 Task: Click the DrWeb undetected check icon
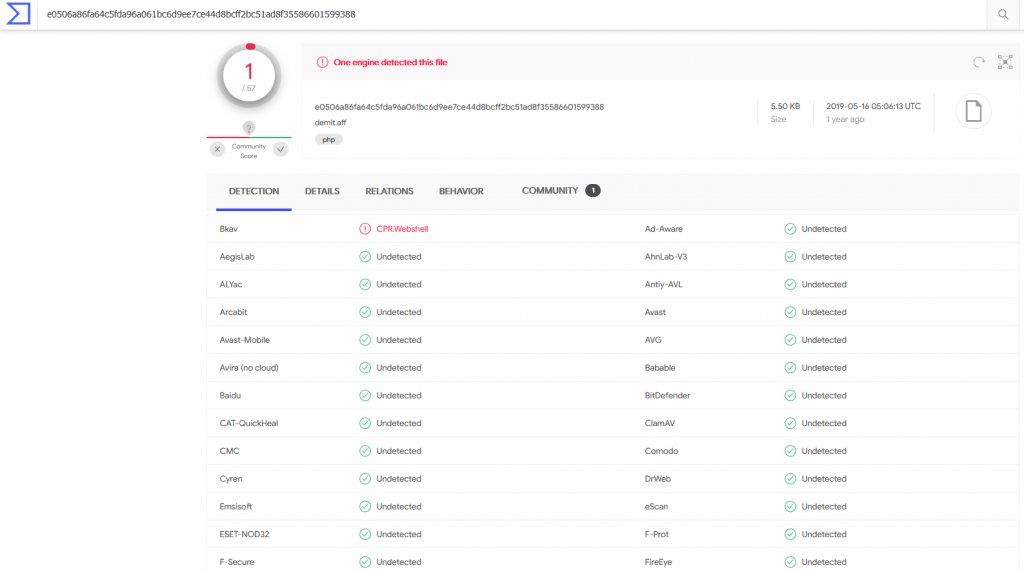click(790, 479)
